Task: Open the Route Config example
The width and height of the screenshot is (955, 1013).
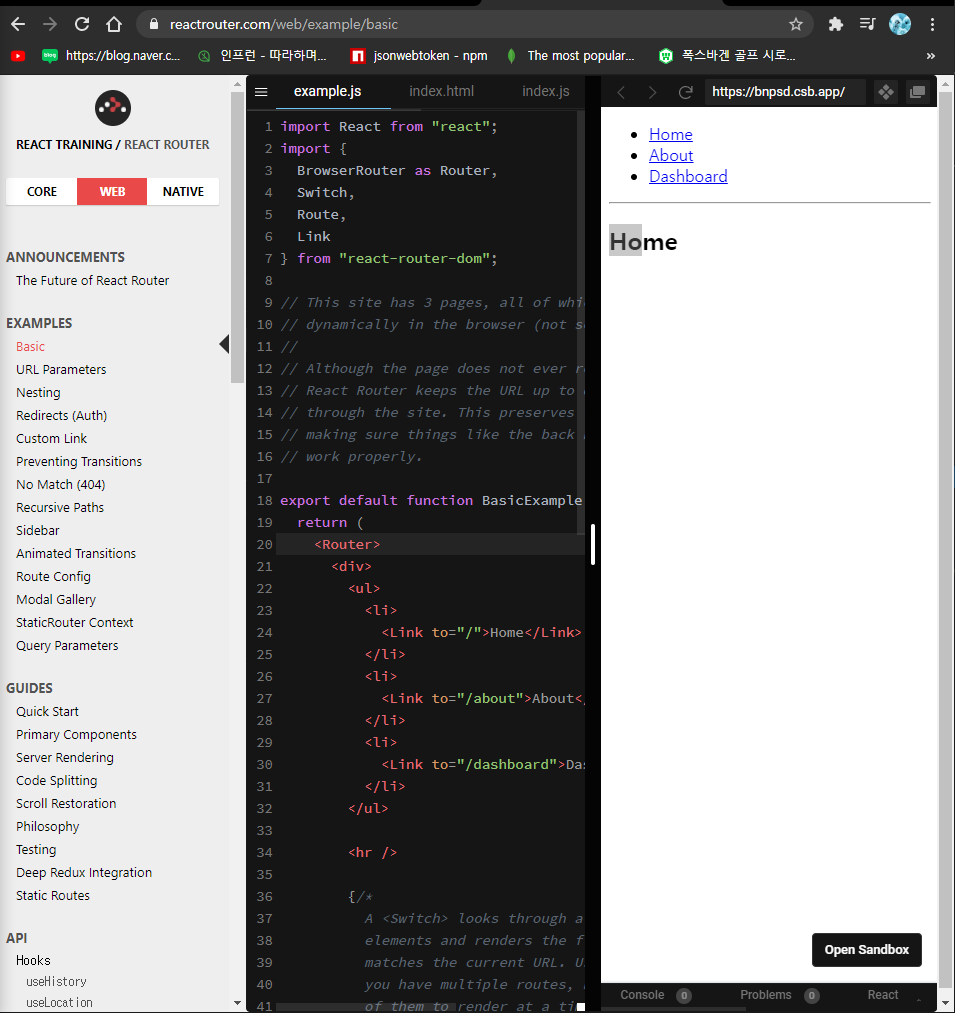Action: [x=53, y=576]
